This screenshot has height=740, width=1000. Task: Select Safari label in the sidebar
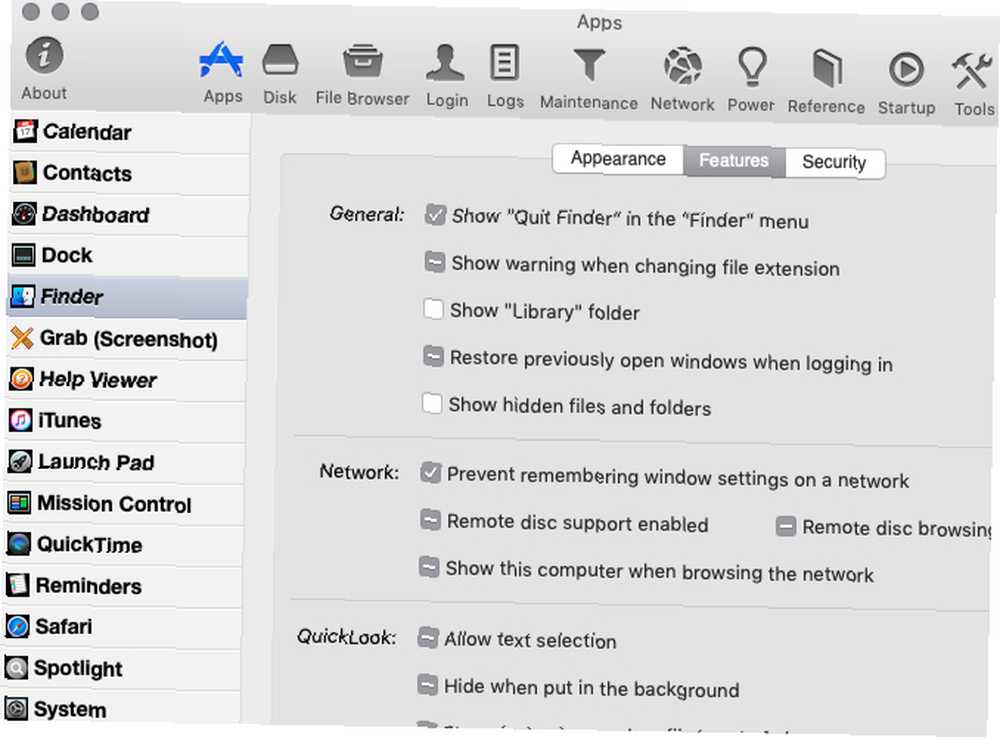pos(64,626)
